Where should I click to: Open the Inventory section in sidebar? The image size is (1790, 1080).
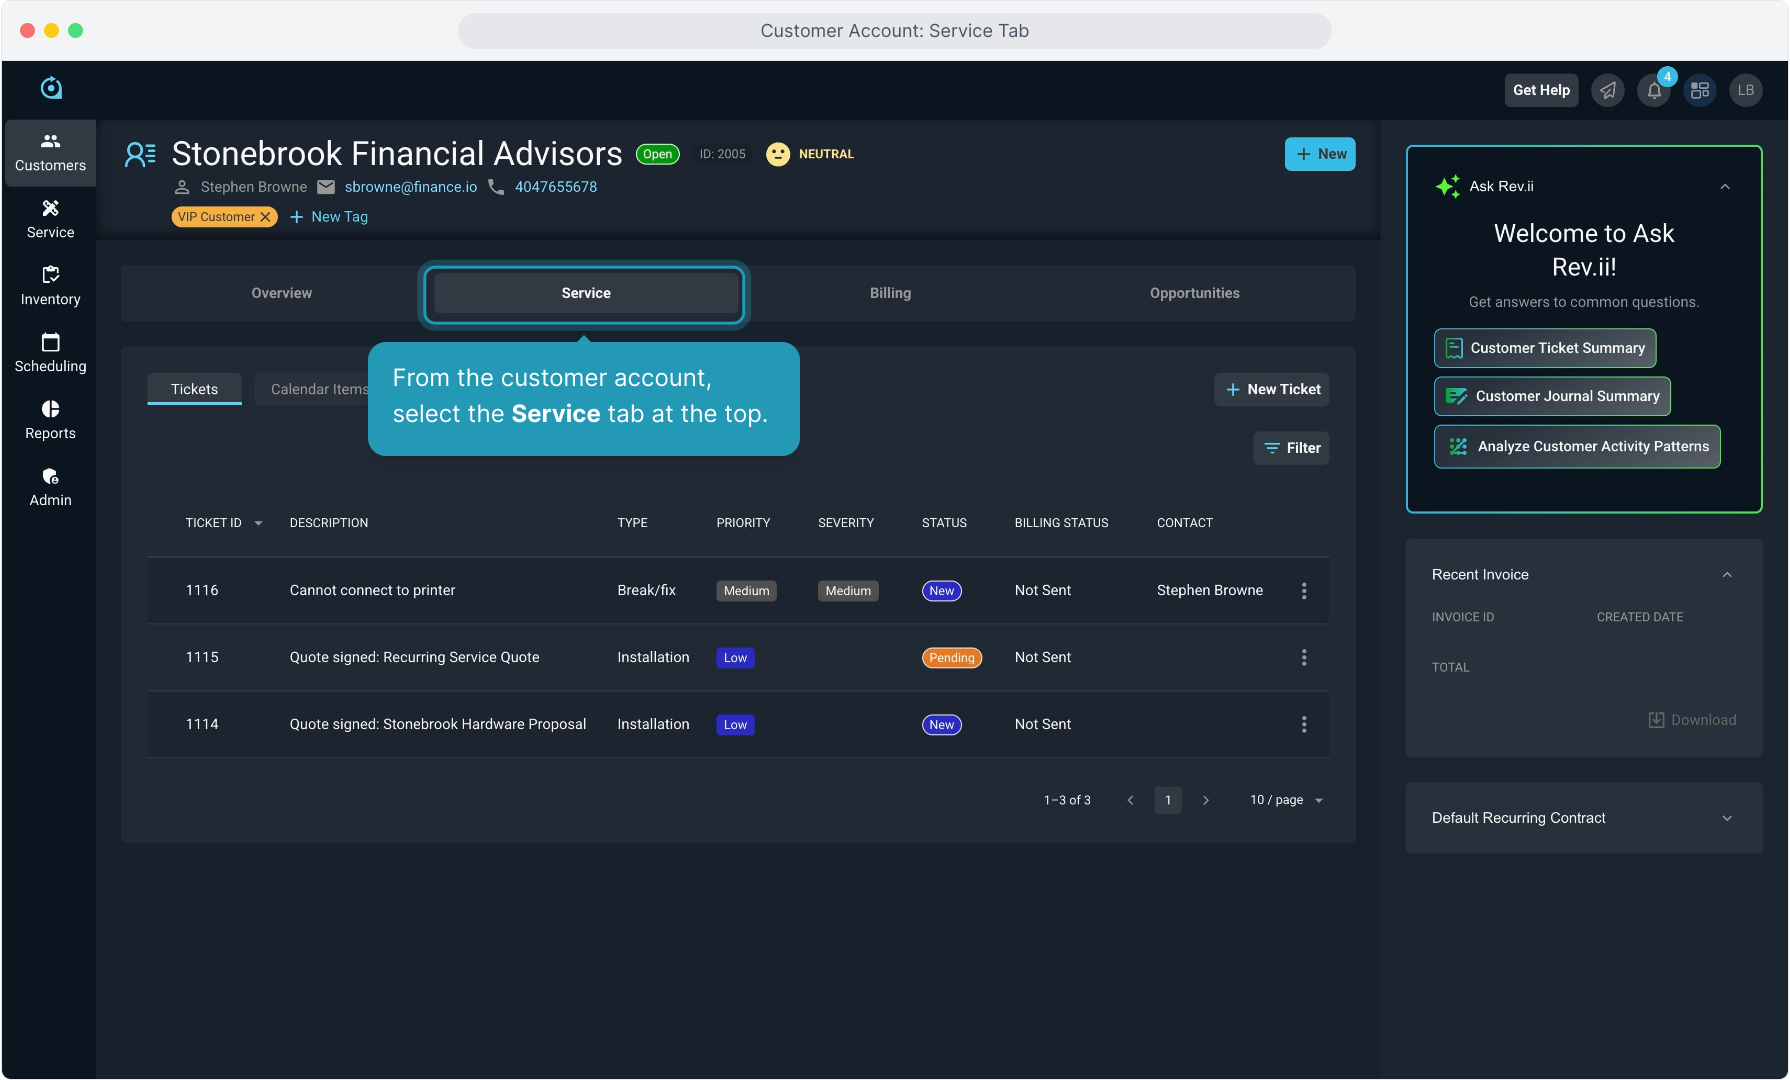tap(50, 286)
